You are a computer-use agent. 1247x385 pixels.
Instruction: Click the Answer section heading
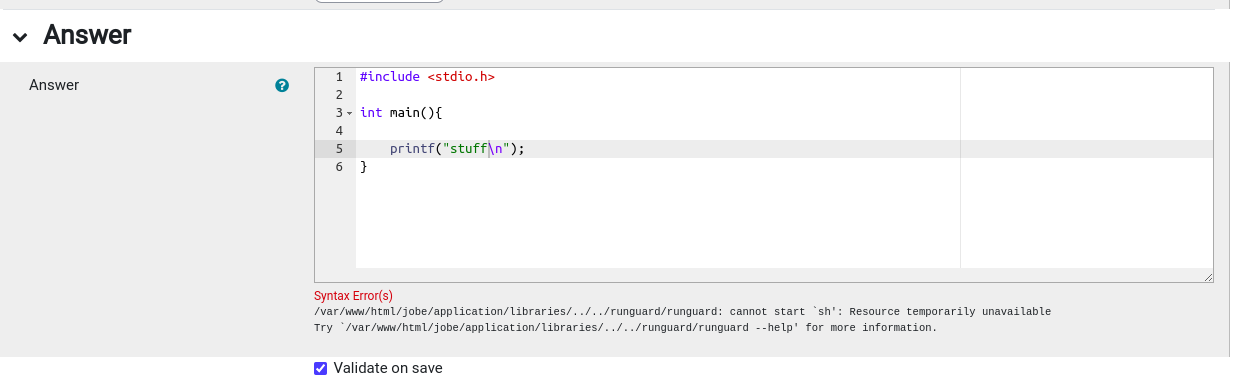tap(87, 36)
